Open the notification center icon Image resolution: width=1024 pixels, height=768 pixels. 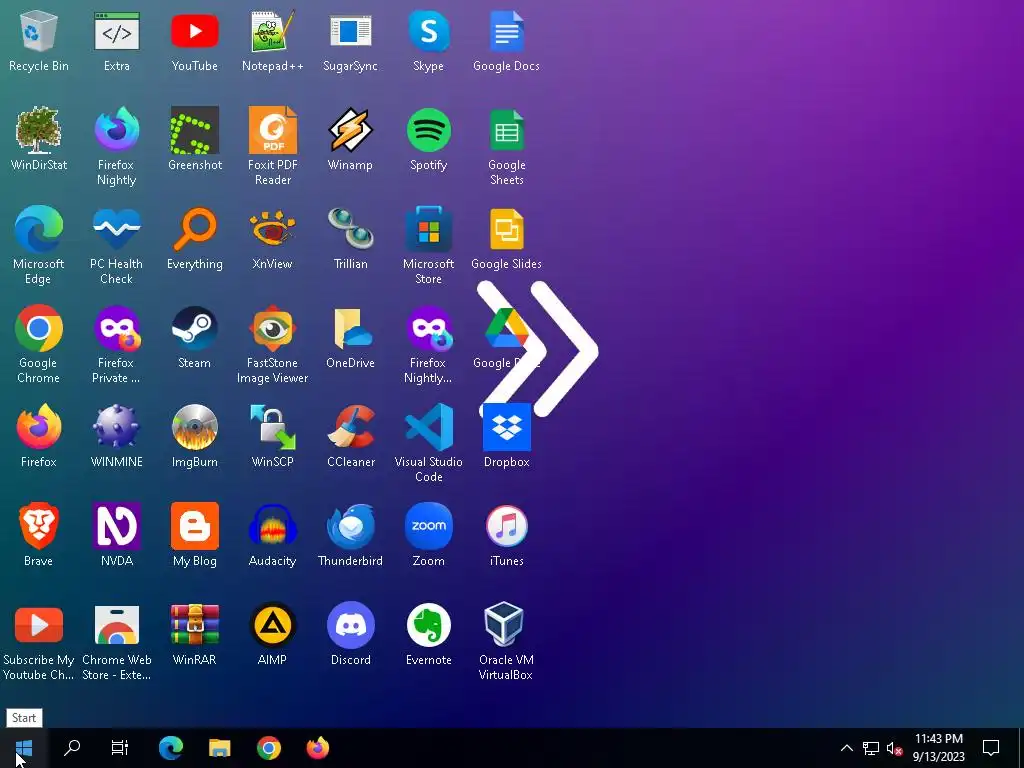click(x=991, y=748)
